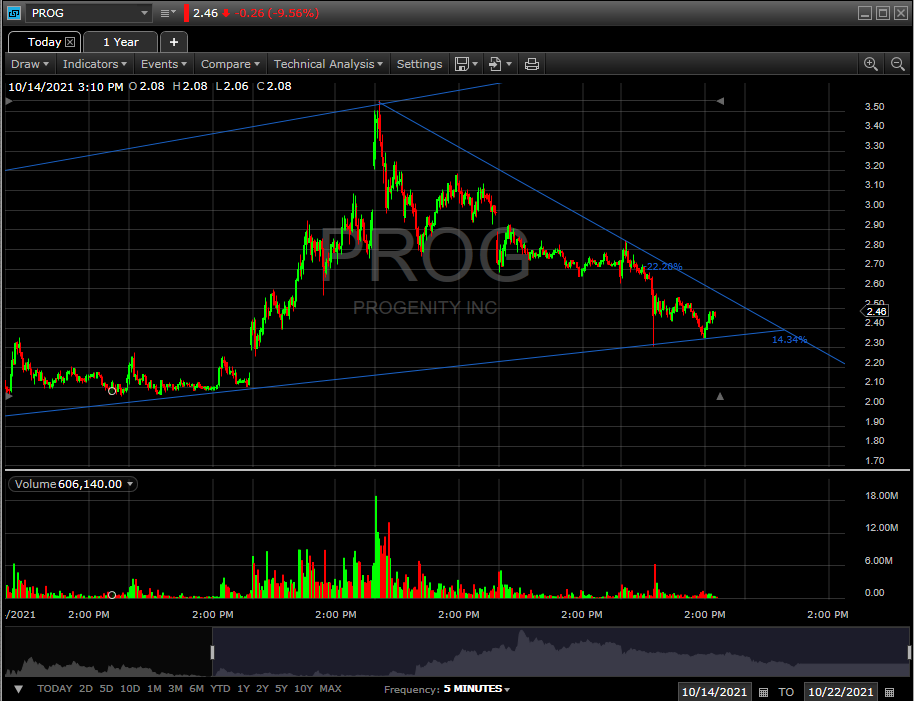Select the YTD time range
Screen dimensions: 914x701
pos(220,689)
